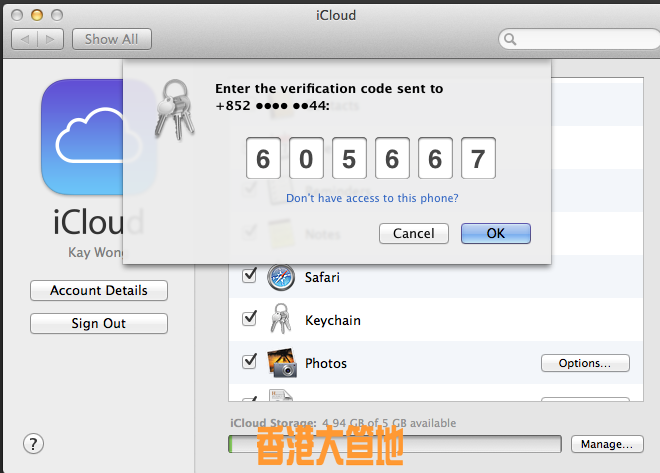
Task: Click the Photos label text
Action: [326, 363]
